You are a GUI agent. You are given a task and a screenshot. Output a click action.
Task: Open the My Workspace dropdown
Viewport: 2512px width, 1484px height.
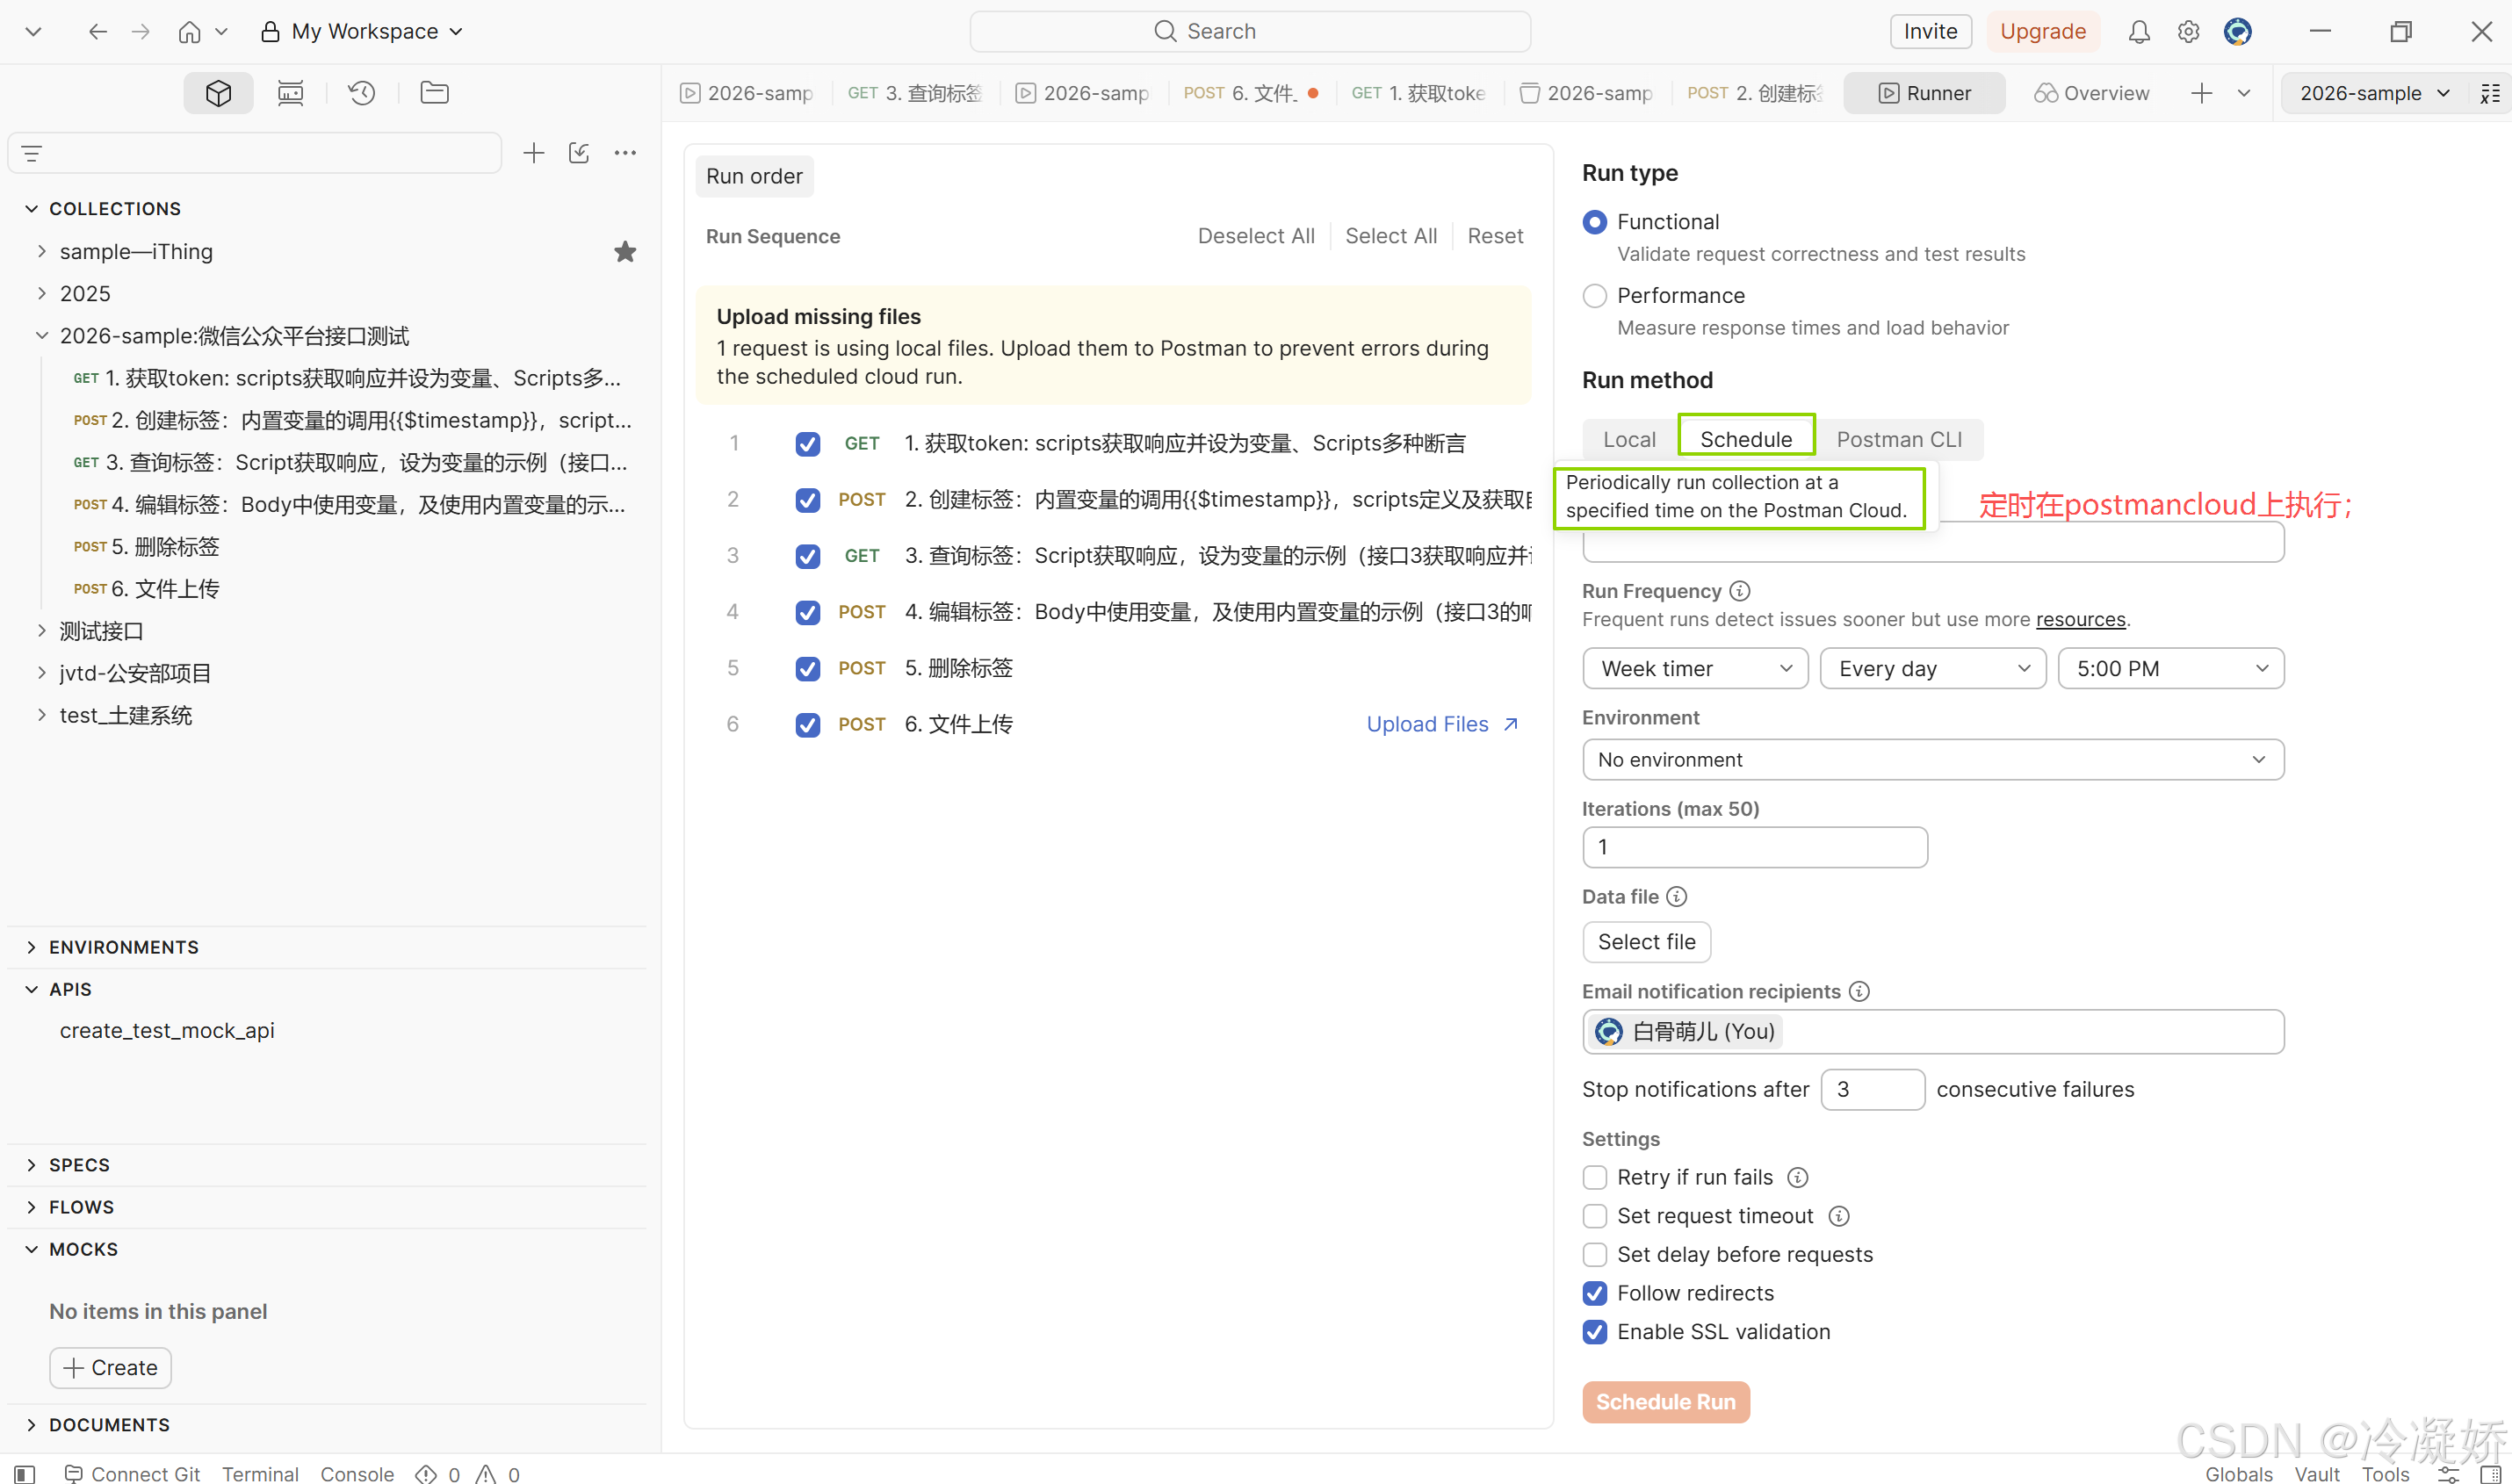[363, 32]
